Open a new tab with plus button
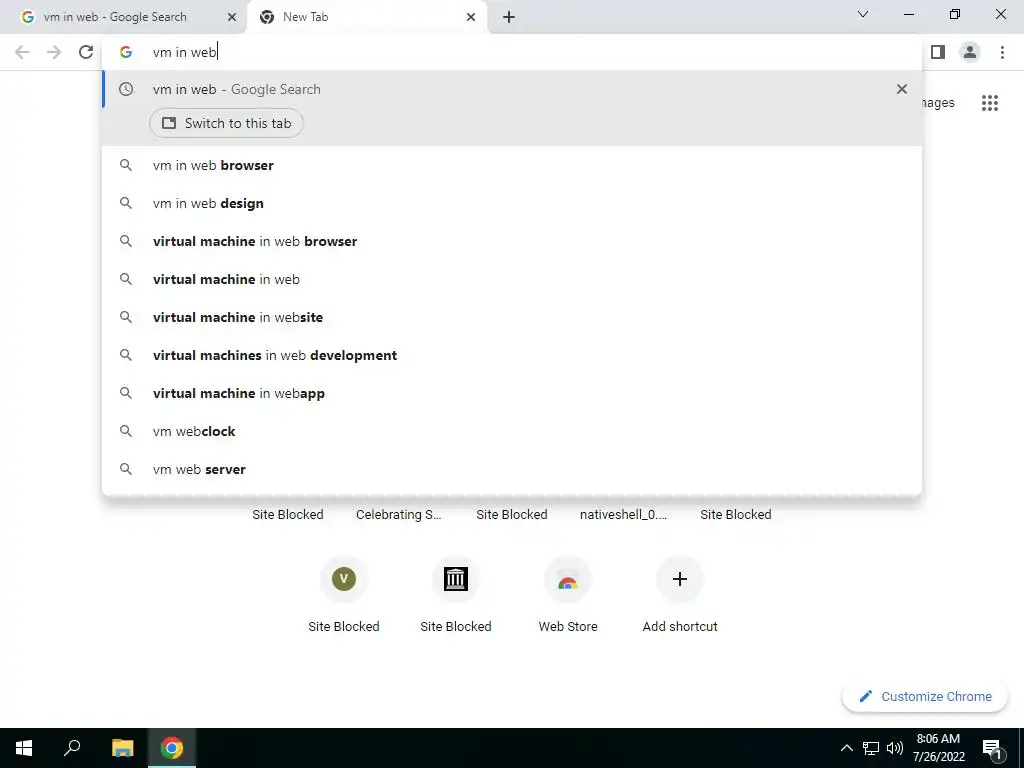 (x=509, y=17)
